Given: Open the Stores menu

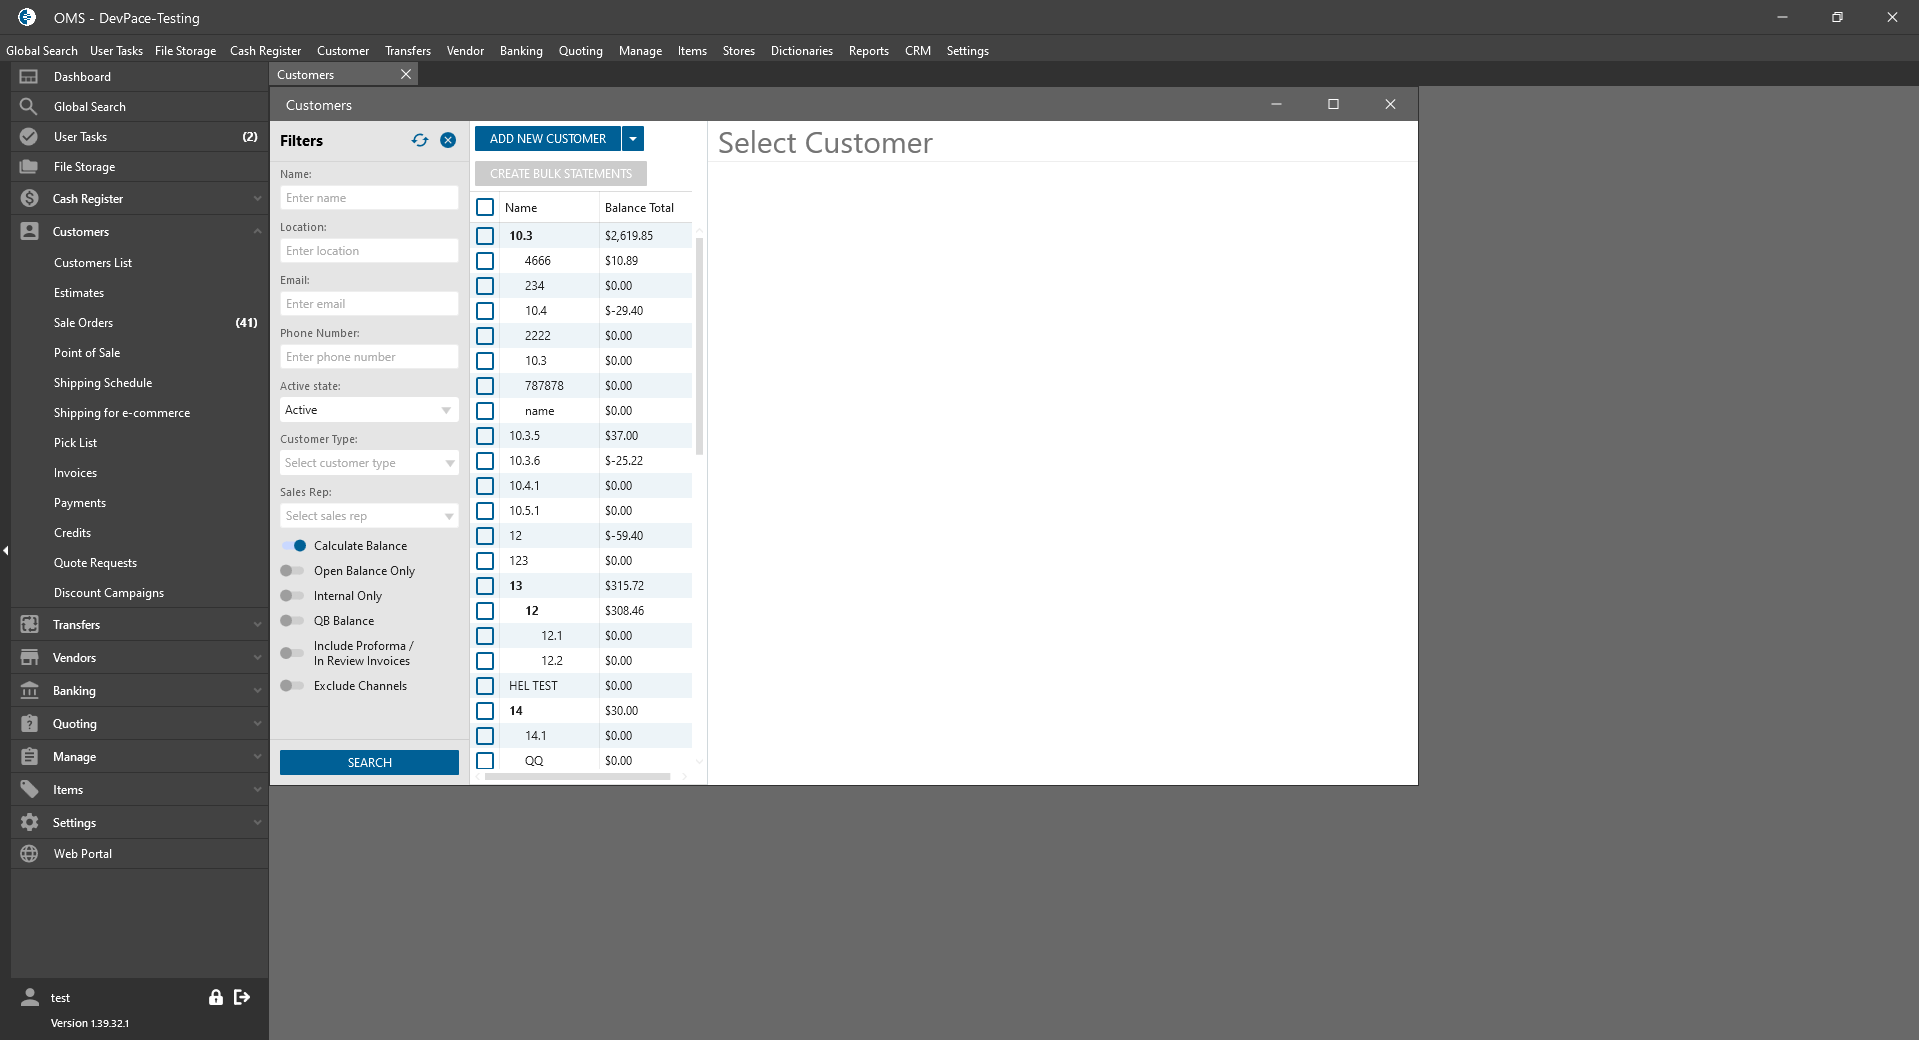Looking at the screenshot, I should pyautogui.click(x=739, y=51).
